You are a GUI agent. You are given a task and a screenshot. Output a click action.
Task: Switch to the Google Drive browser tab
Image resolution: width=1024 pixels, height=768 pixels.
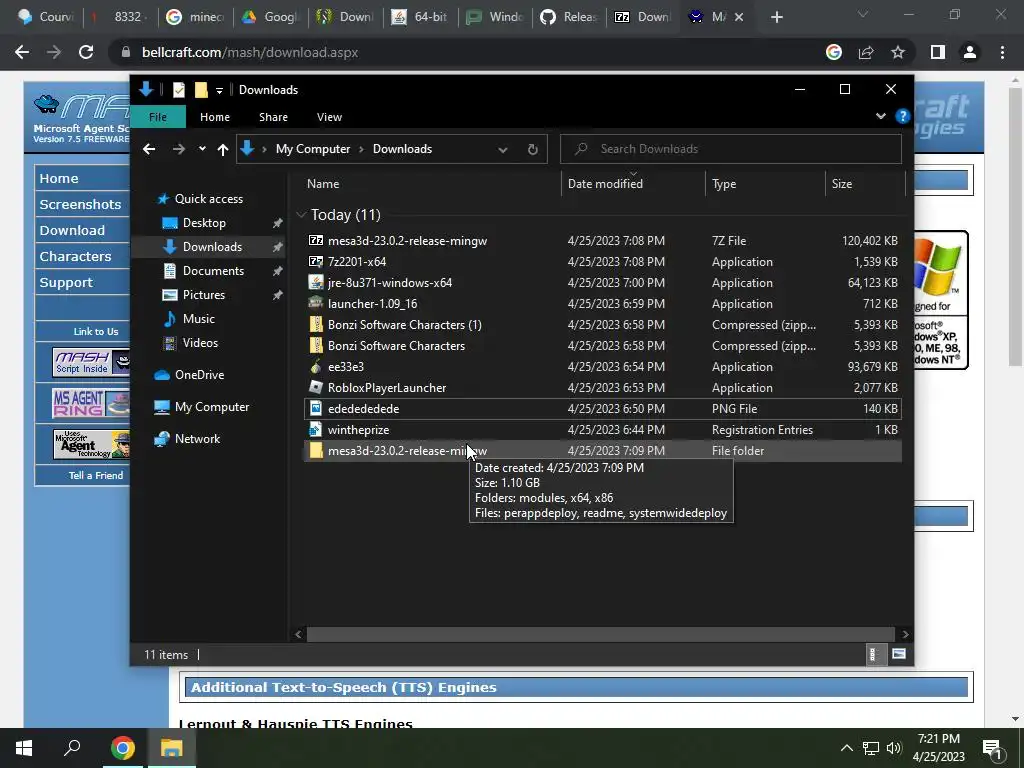click(270, 17)
